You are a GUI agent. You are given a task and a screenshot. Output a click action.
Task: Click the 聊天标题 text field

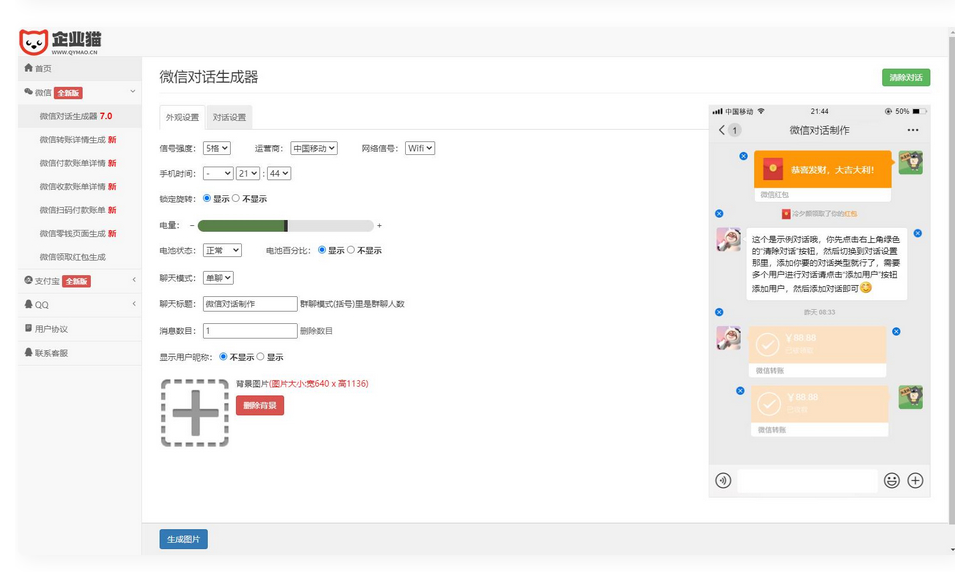[250, 304]
